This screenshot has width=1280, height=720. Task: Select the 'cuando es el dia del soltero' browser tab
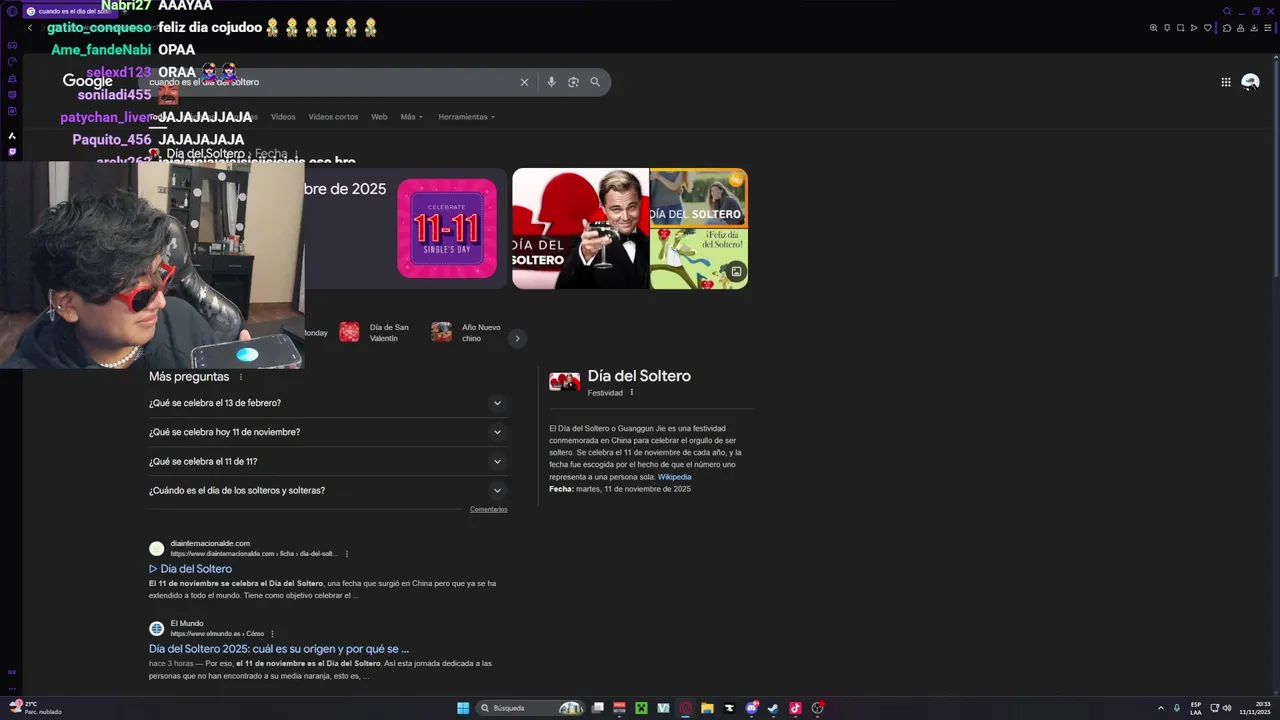coord(70,11)
